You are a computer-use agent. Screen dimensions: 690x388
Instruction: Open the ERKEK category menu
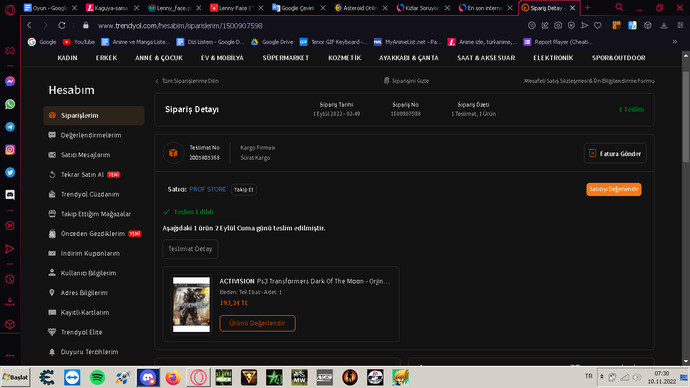pos(106,58)
